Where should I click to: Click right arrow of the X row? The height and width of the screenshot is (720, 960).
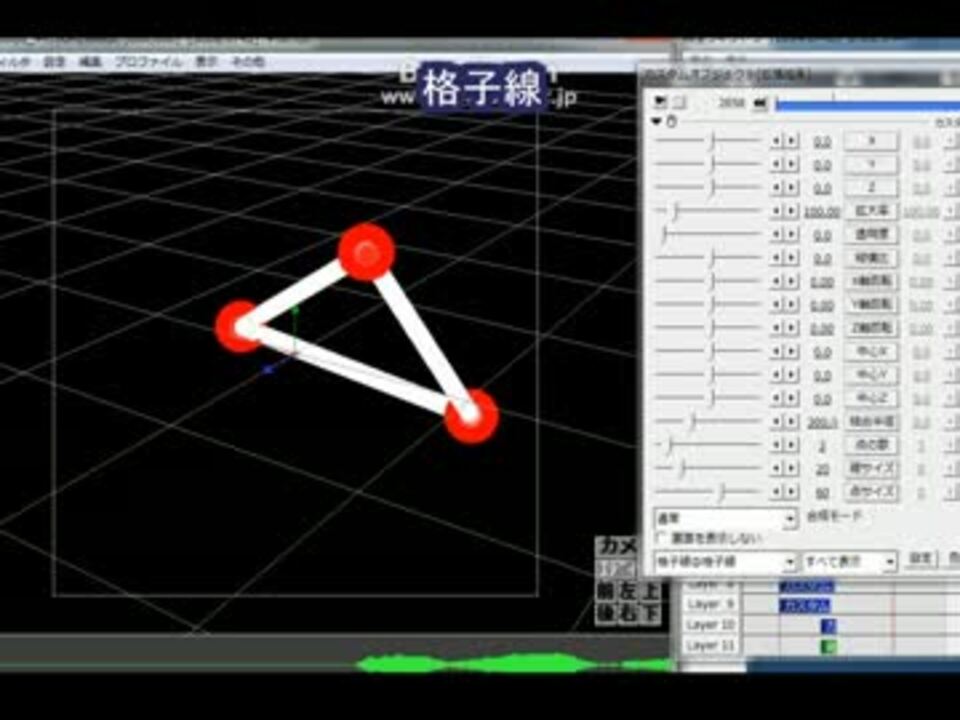pos(792,141)
